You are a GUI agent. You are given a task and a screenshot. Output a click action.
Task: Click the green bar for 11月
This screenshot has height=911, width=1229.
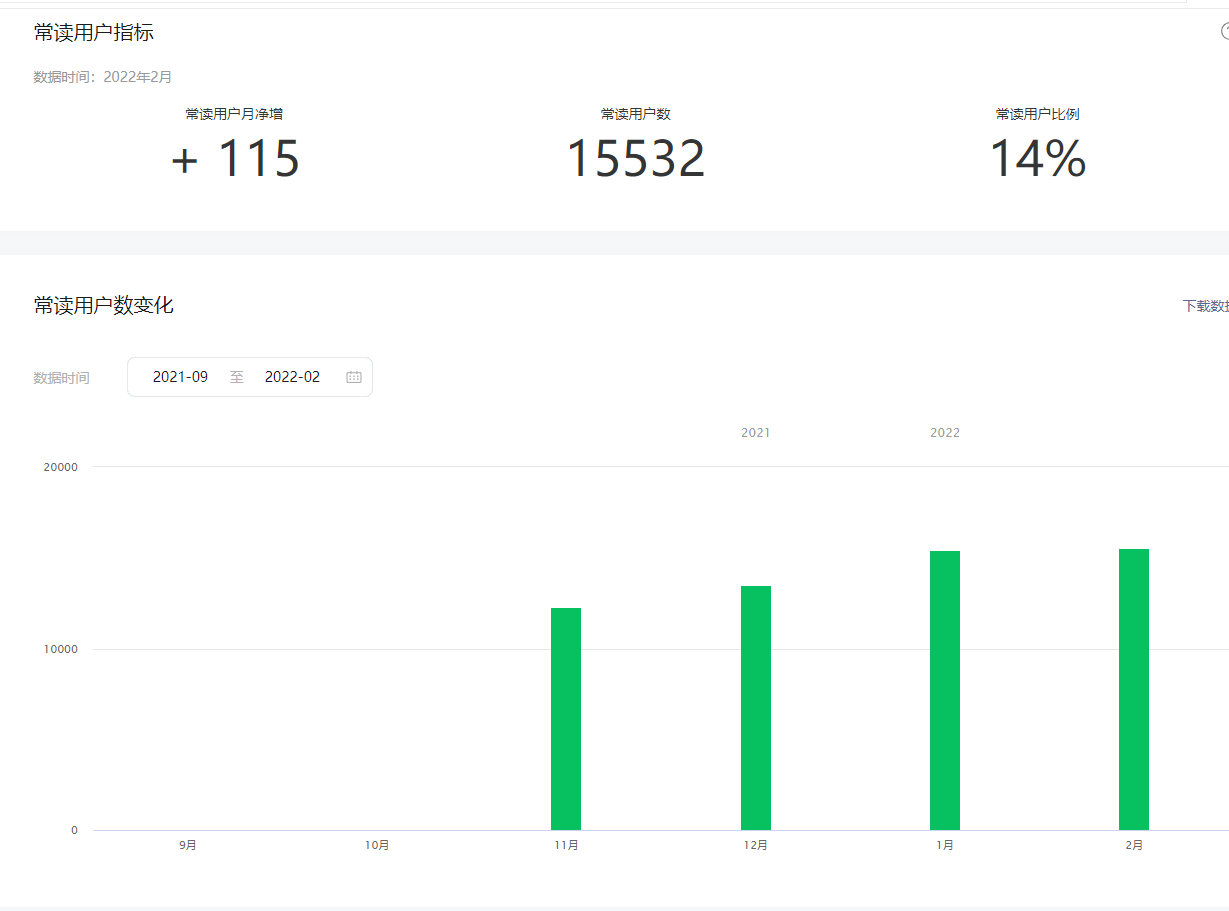pyautogui.click(x=566, y=718)
